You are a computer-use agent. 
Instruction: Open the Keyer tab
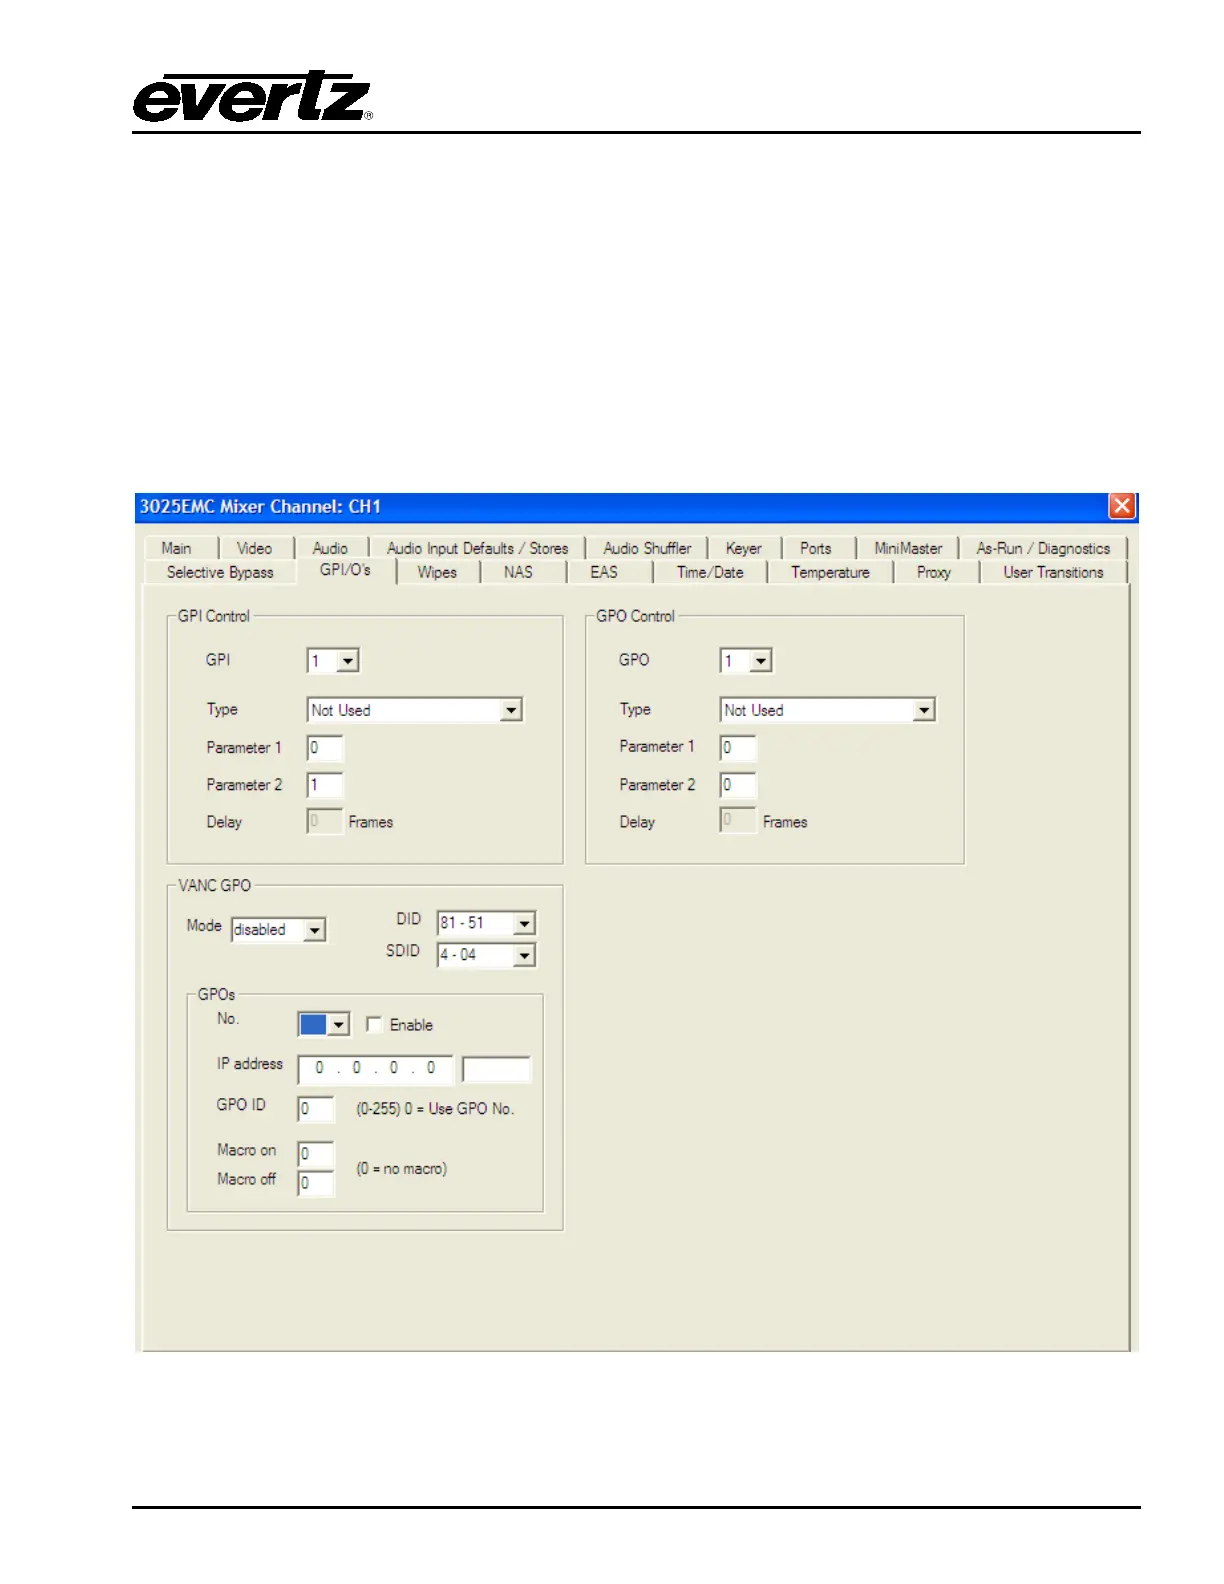click(x=744, y=548)
